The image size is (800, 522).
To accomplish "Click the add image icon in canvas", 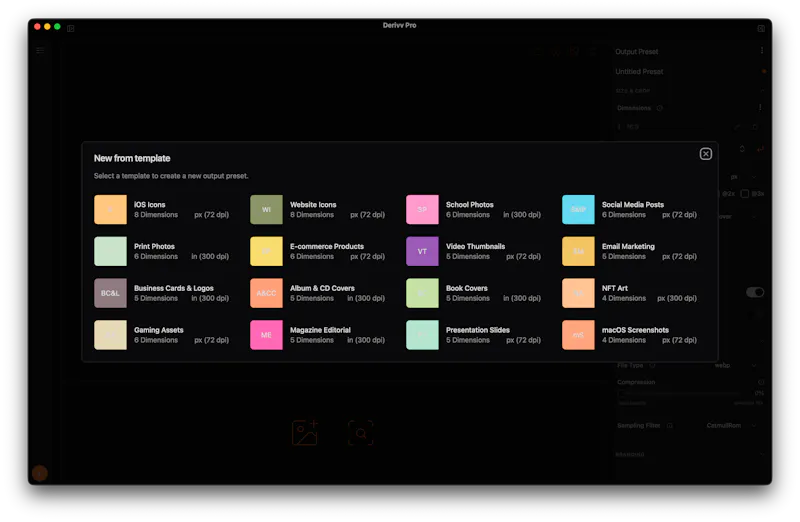I will coord(305,433).
